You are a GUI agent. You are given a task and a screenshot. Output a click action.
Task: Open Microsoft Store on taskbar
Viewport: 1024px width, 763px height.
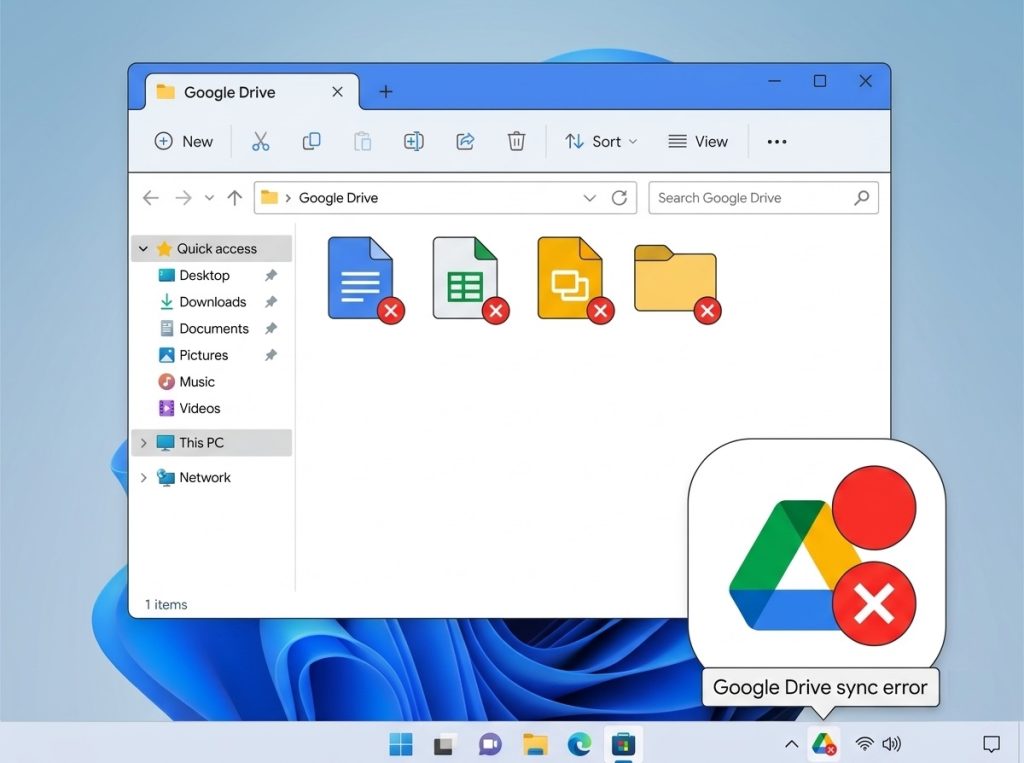pos(624,744)
